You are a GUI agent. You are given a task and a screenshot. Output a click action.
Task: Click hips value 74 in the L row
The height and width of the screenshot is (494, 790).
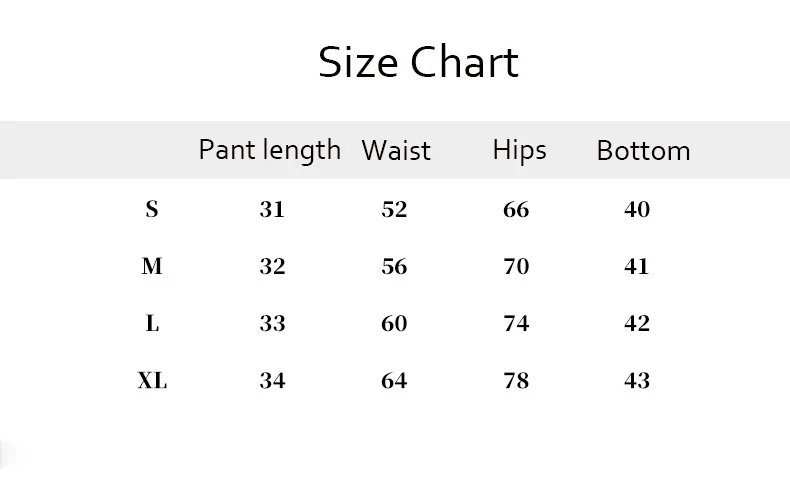[516, 323]
